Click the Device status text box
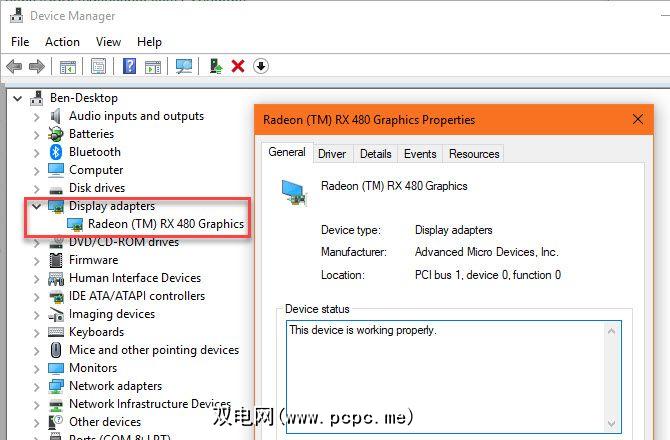The image size is (670, 440). point(453,377)
